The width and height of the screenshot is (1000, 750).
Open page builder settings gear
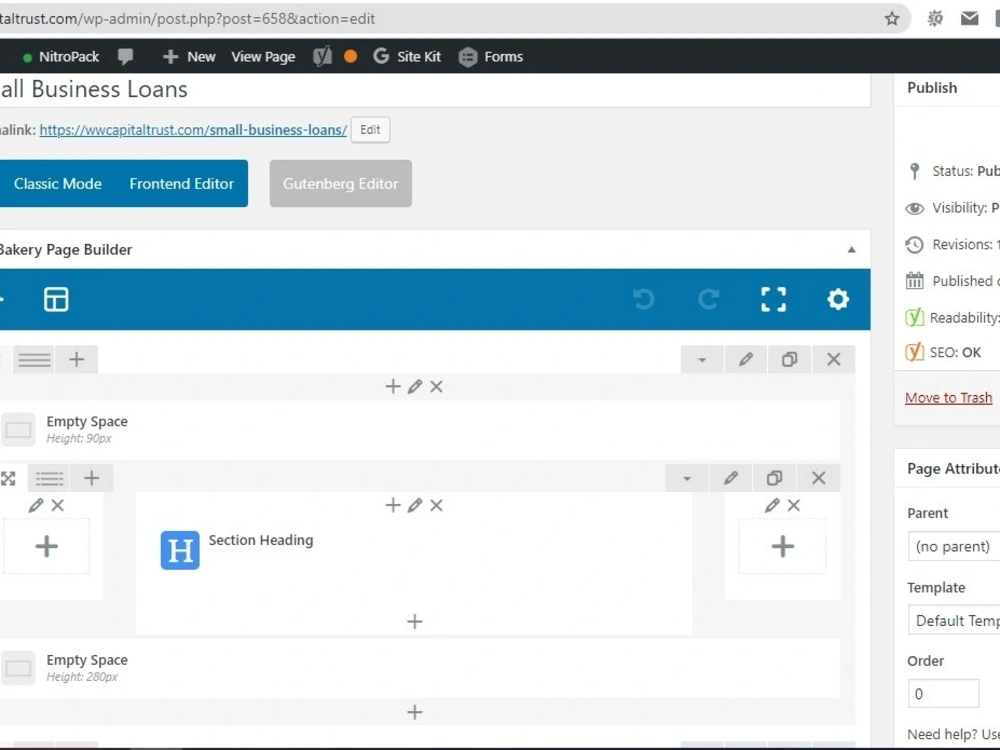coord(838,299)
